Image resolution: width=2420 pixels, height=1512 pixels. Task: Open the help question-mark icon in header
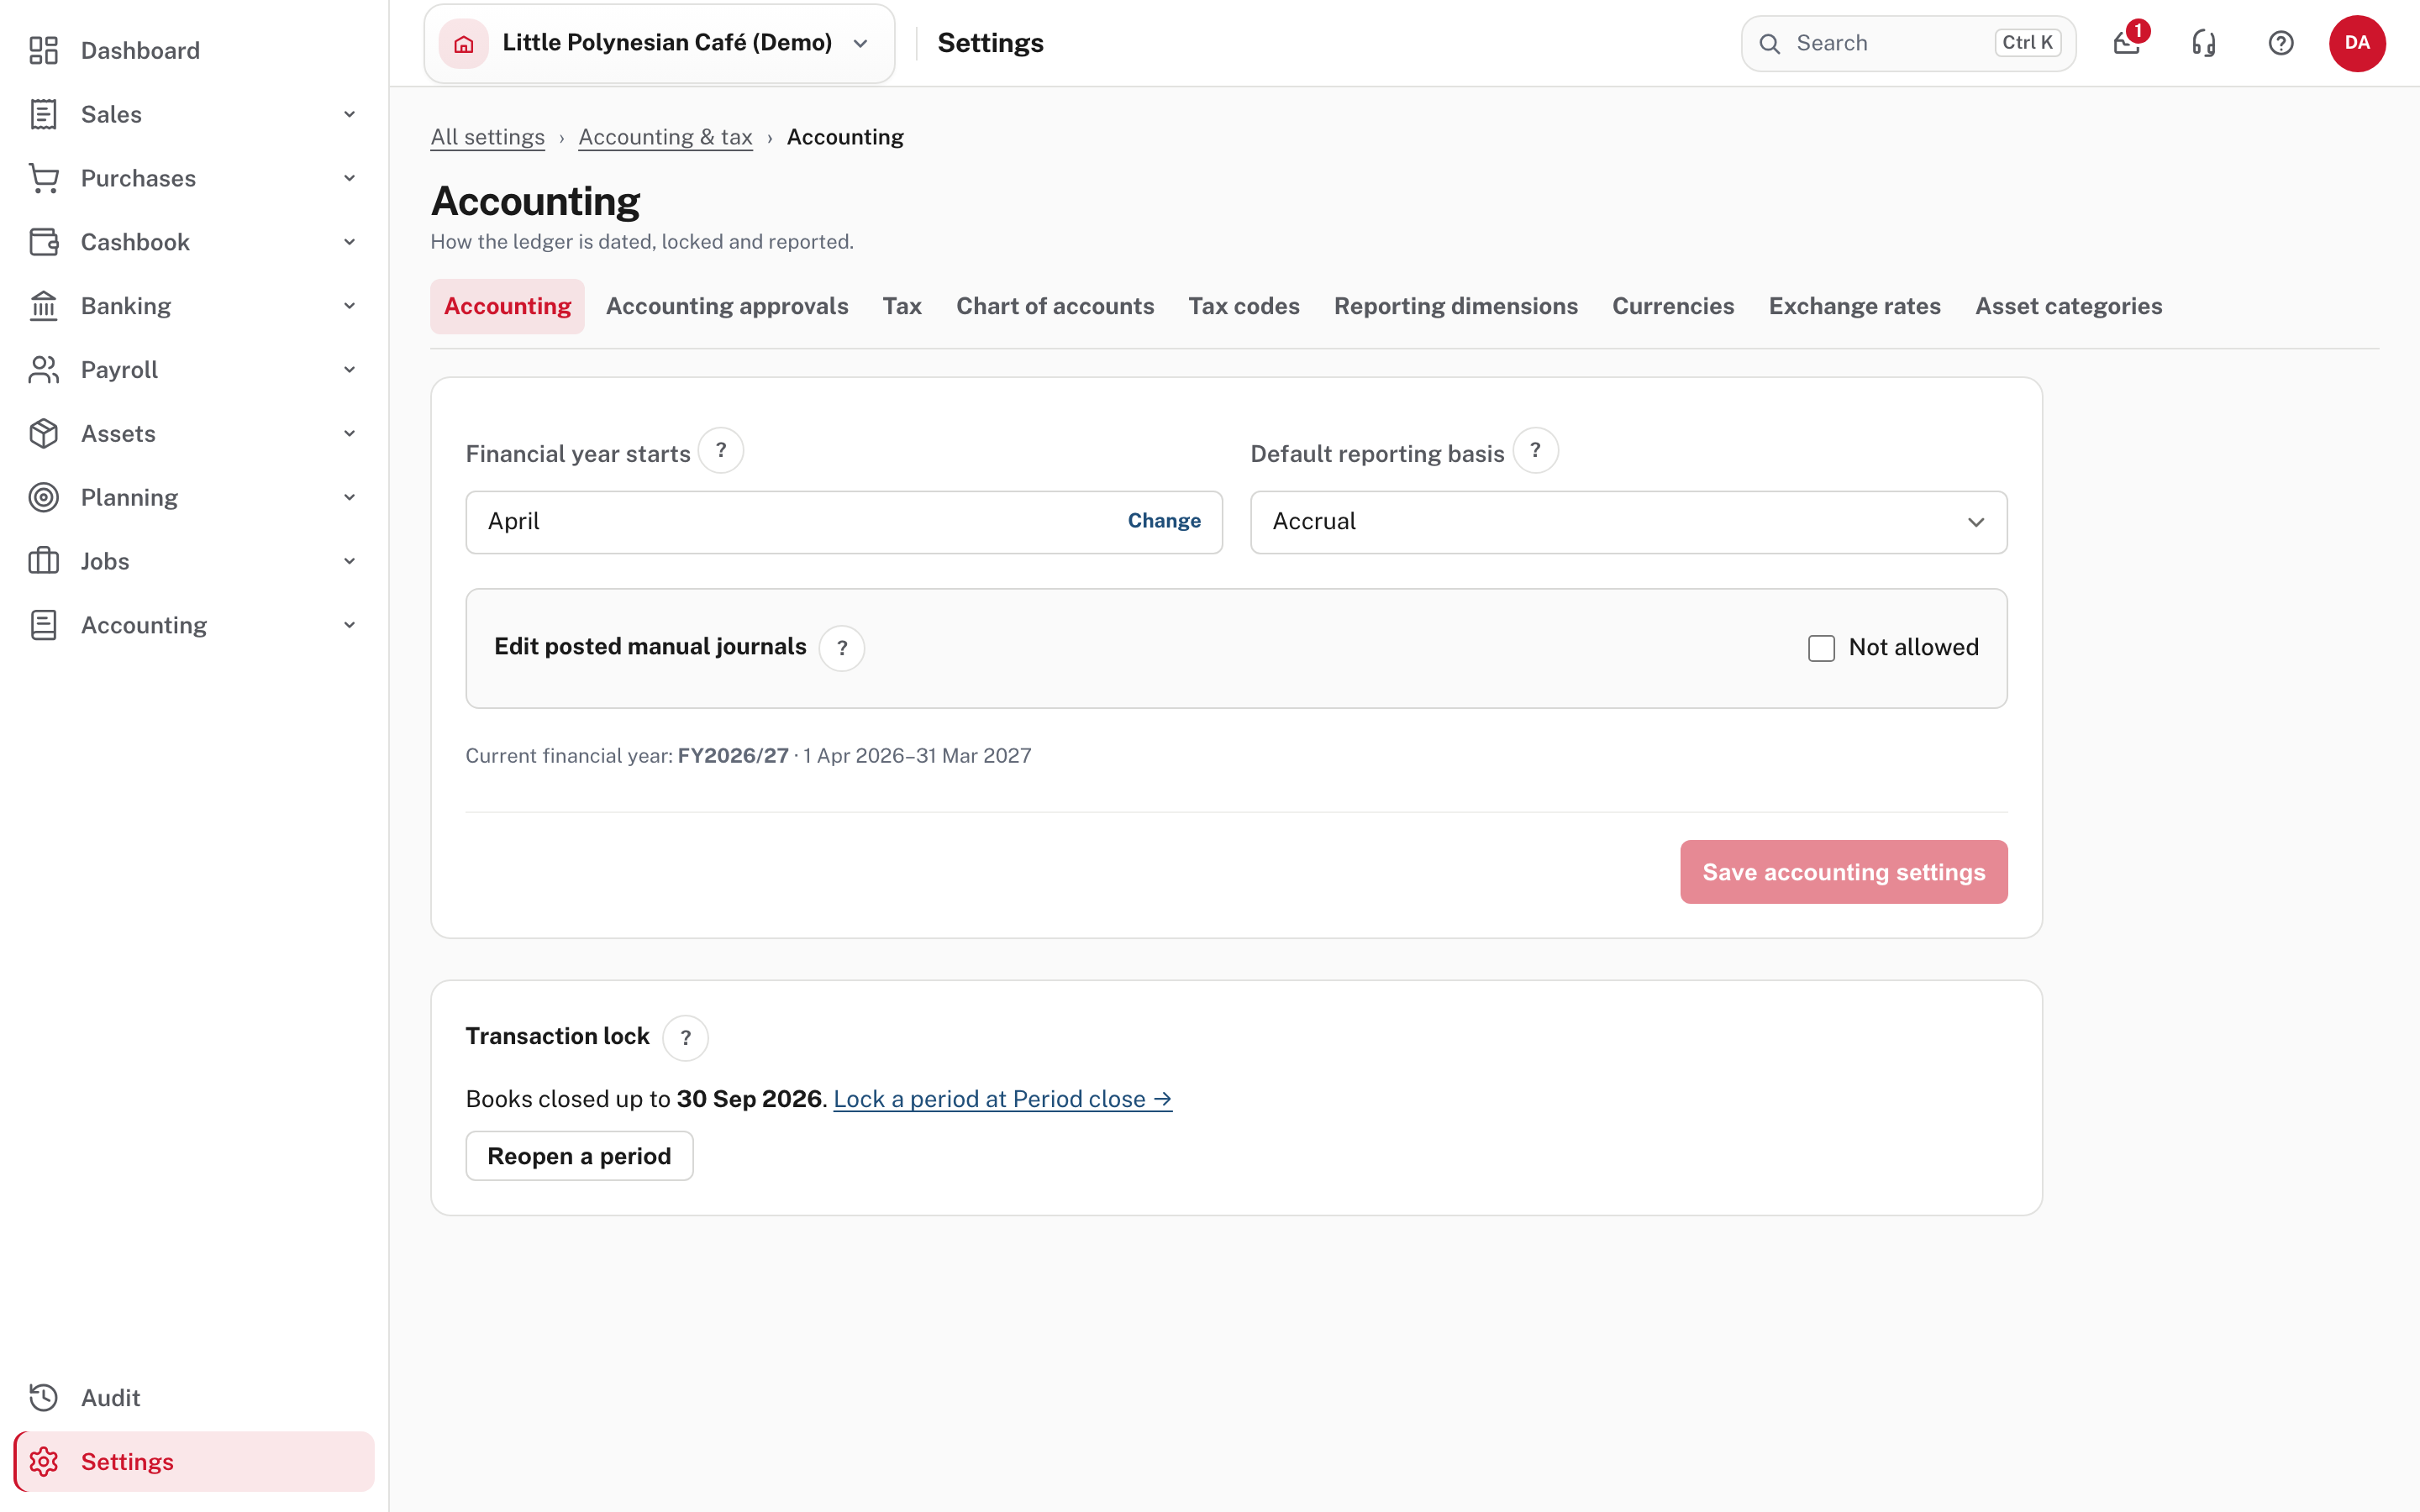[x=2281, y=43]
